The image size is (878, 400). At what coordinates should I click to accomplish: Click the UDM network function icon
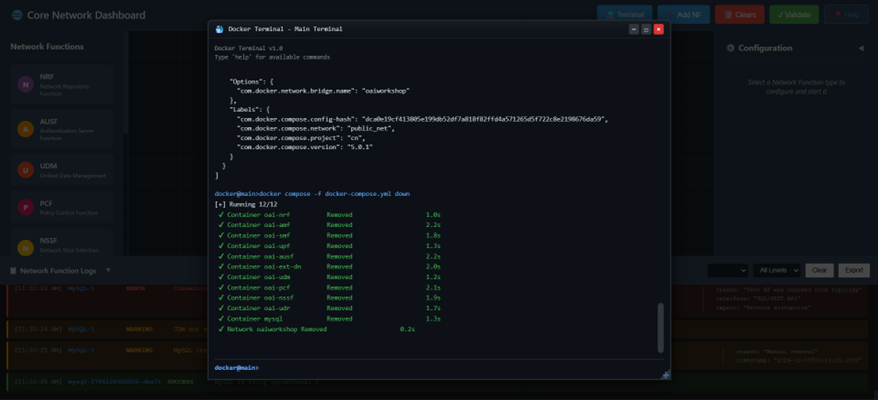25,170
